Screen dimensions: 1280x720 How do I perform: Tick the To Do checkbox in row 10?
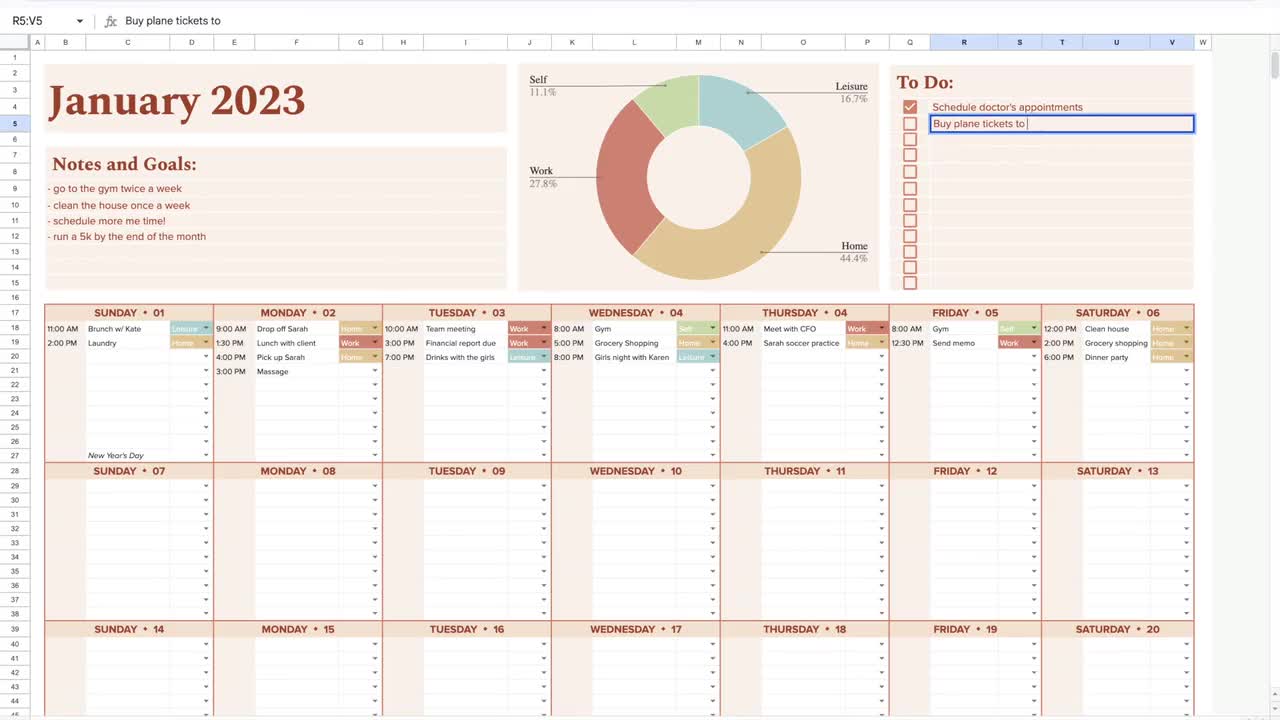coord(910,204)
